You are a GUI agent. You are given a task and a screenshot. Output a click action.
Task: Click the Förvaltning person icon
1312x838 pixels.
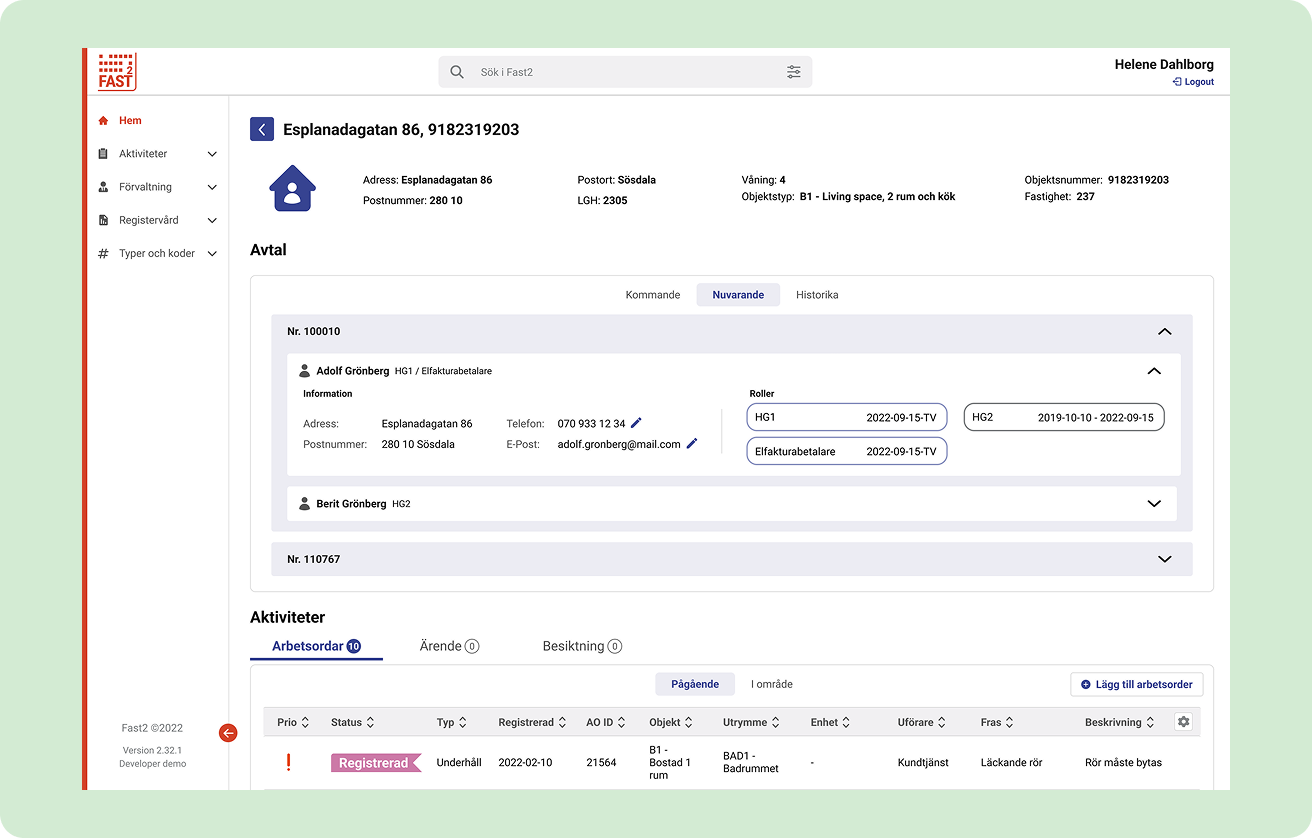tap(103, 187)
